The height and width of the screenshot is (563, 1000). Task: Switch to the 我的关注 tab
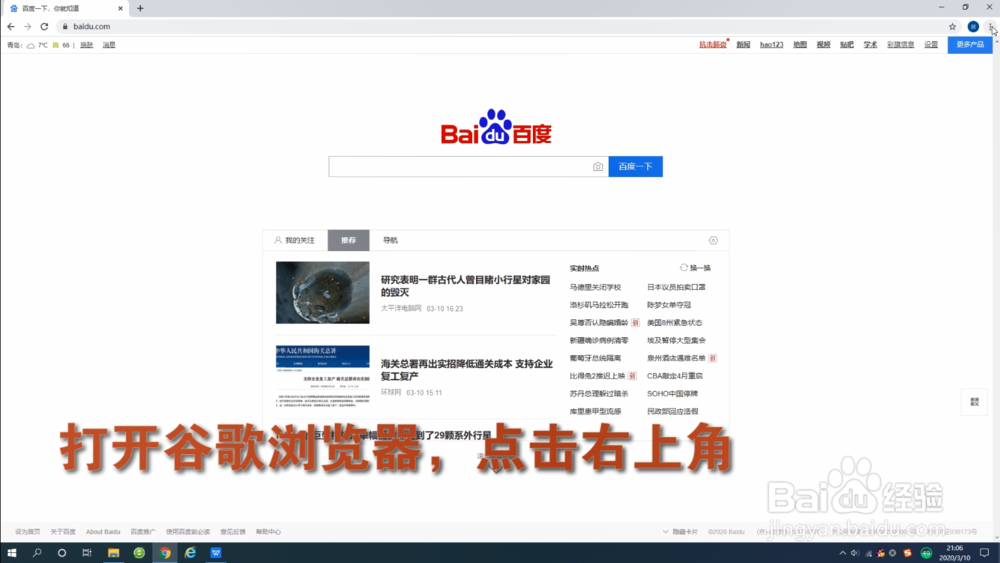295,240
